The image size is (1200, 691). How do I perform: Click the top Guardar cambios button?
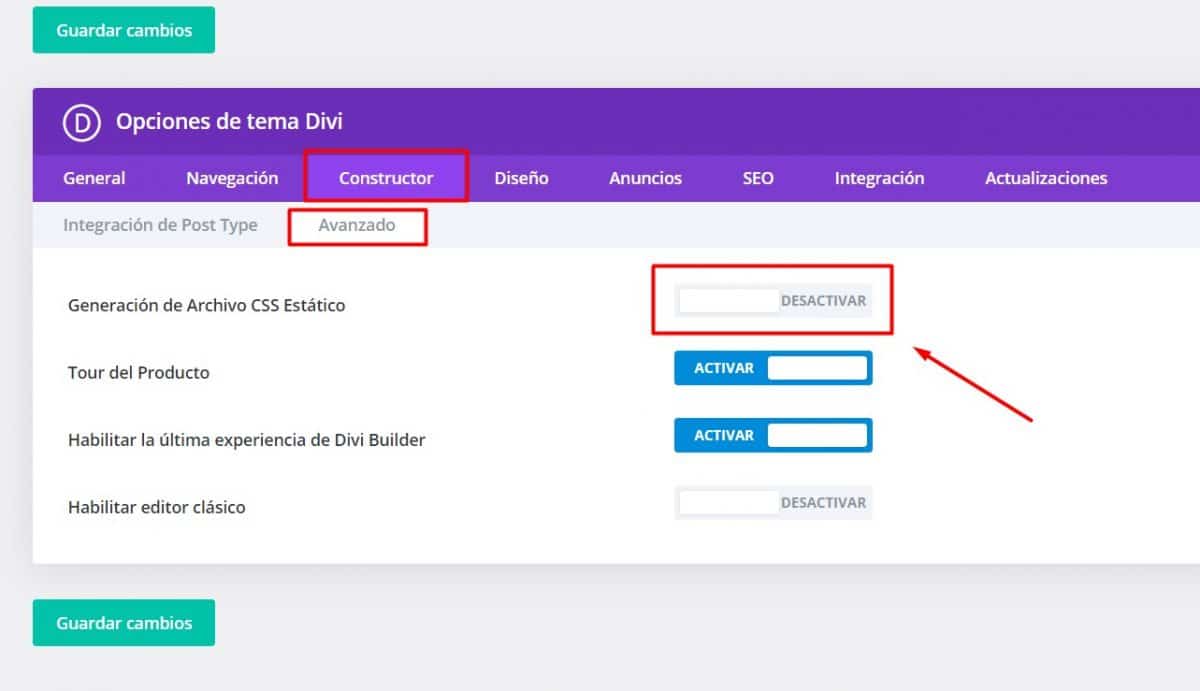point(124,30)
